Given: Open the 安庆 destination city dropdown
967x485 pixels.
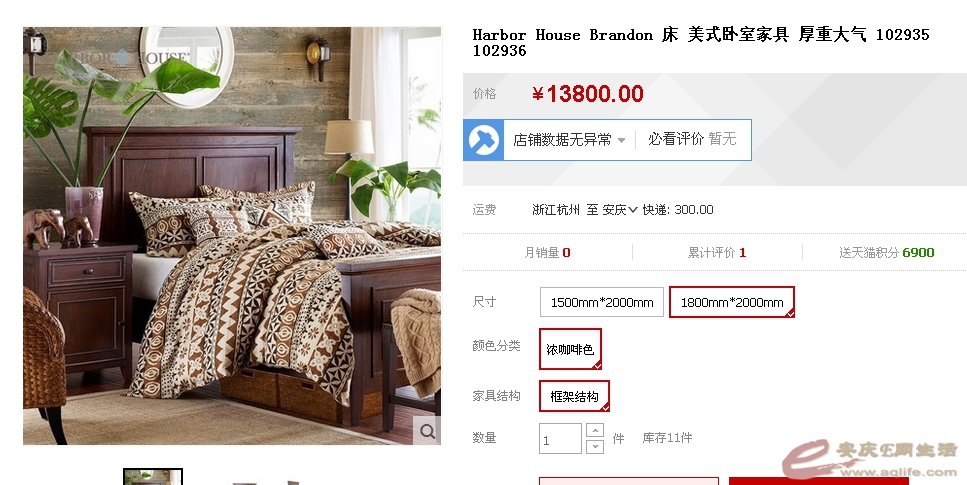Looking at the screenshot, I should click(x=620, y=210).
